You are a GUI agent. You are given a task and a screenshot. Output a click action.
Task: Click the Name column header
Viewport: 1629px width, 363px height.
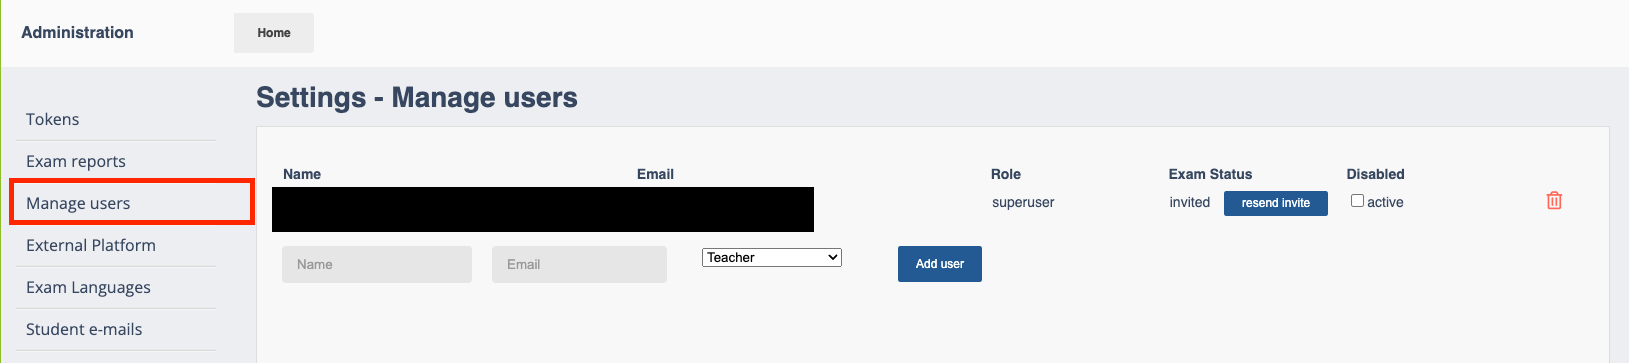[302, 174]
